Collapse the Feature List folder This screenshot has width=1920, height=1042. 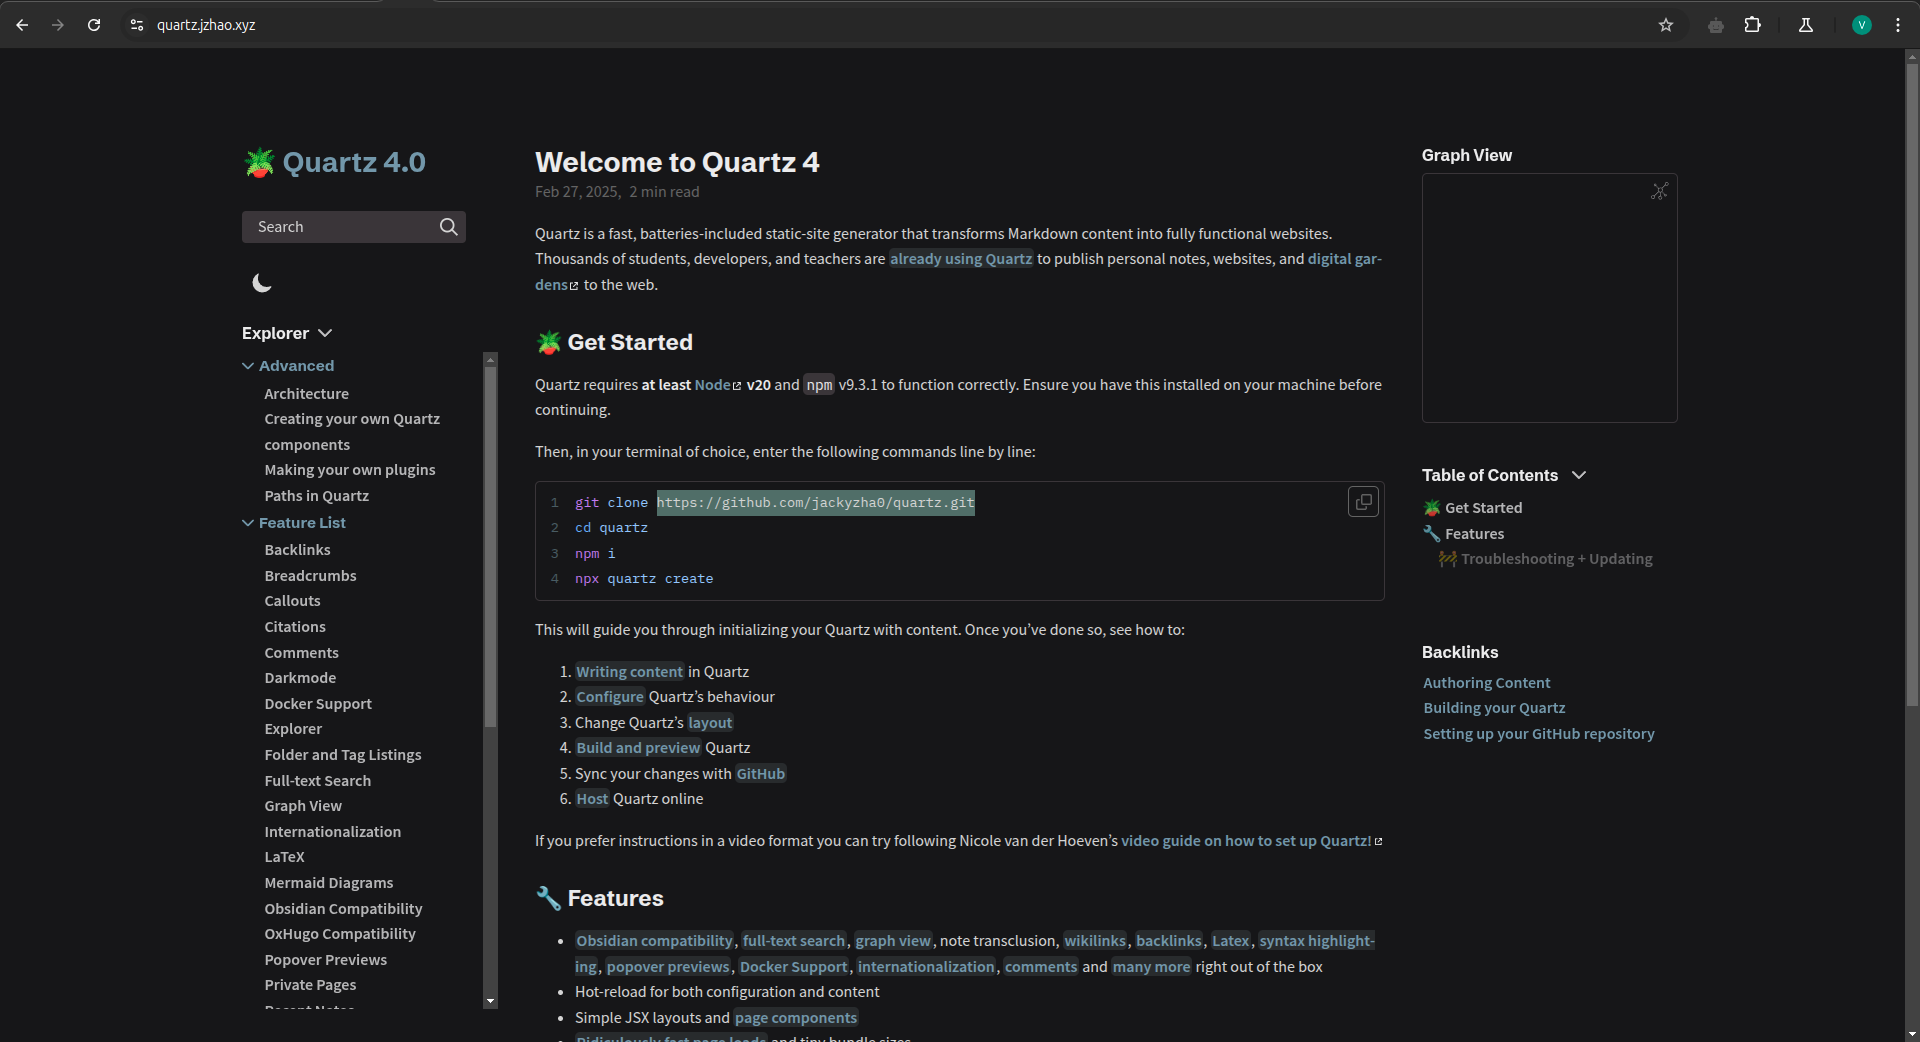(x=248, y=523)
